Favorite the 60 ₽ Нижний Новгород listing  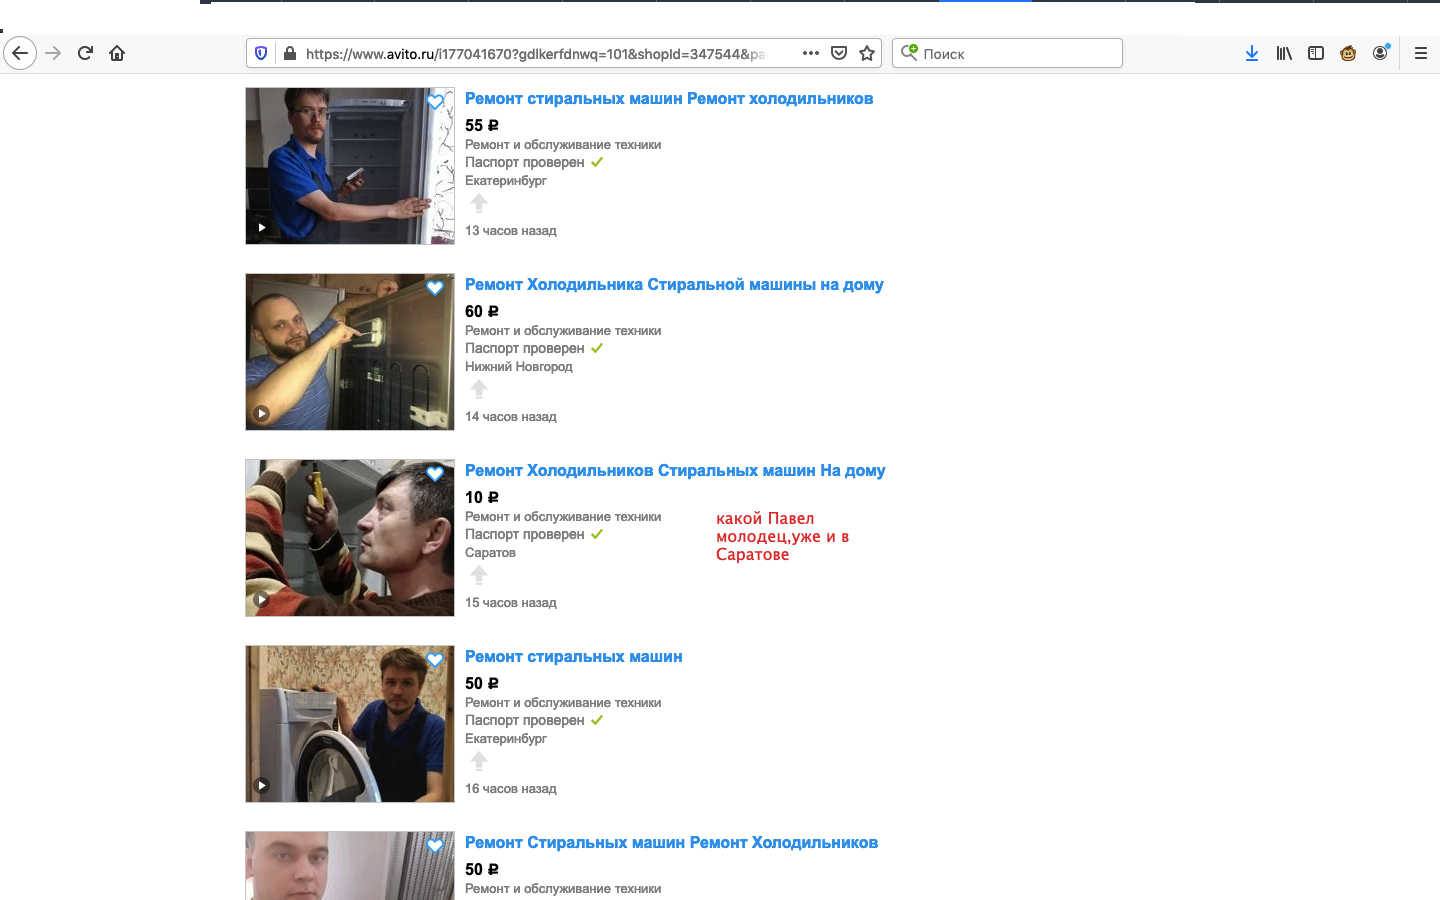point(435,288)
